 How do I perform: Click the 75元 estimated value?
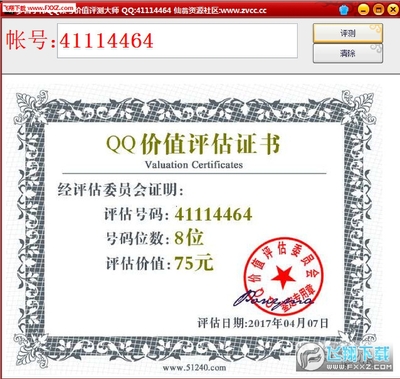(194, 263)
